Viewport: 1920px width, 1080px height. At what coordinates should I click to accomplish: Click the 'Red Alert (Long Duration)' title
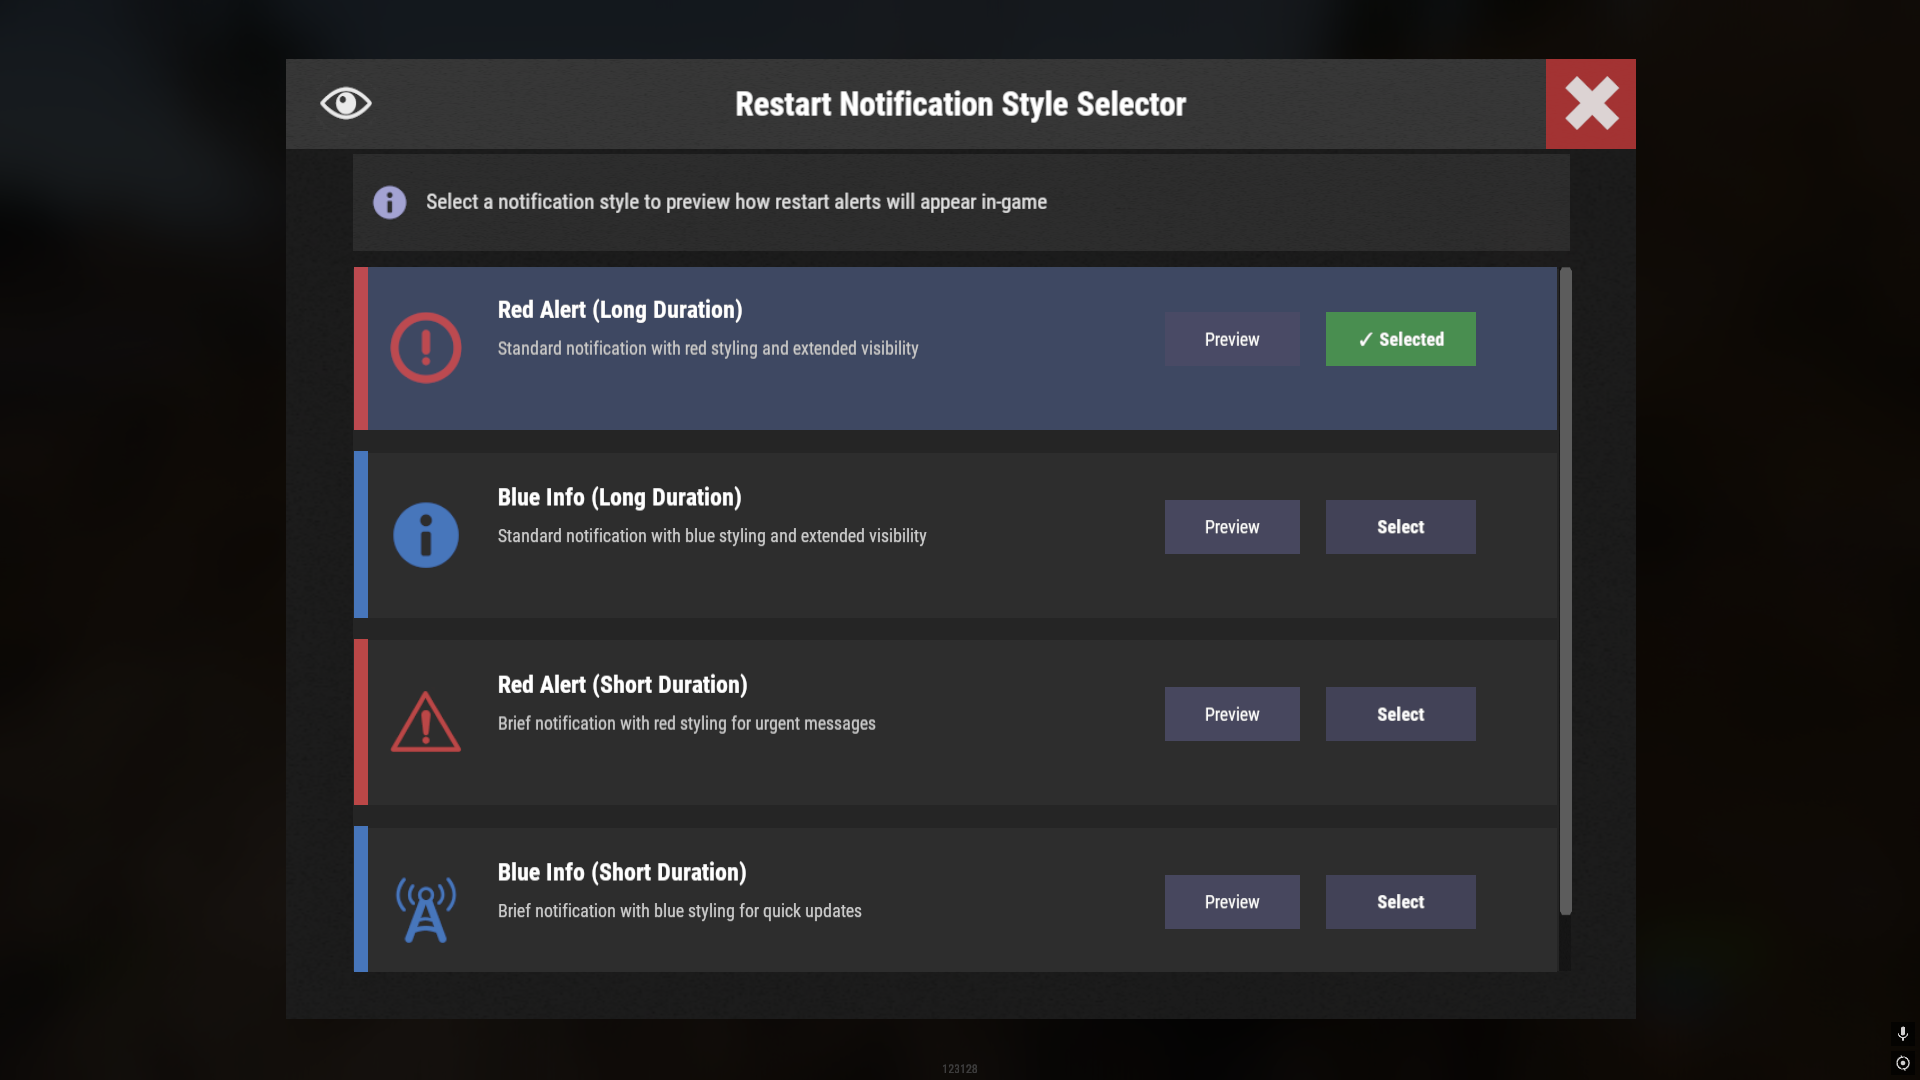[x=620, y=310]
